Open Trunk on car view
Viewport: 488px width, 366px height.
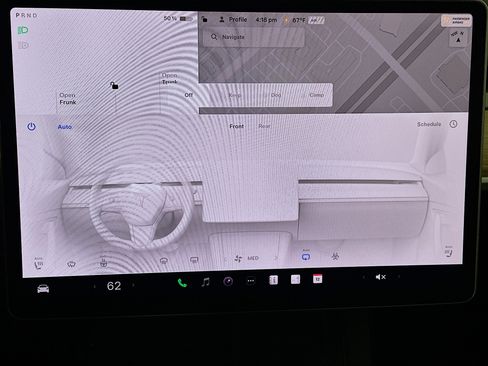coord(170,78)
